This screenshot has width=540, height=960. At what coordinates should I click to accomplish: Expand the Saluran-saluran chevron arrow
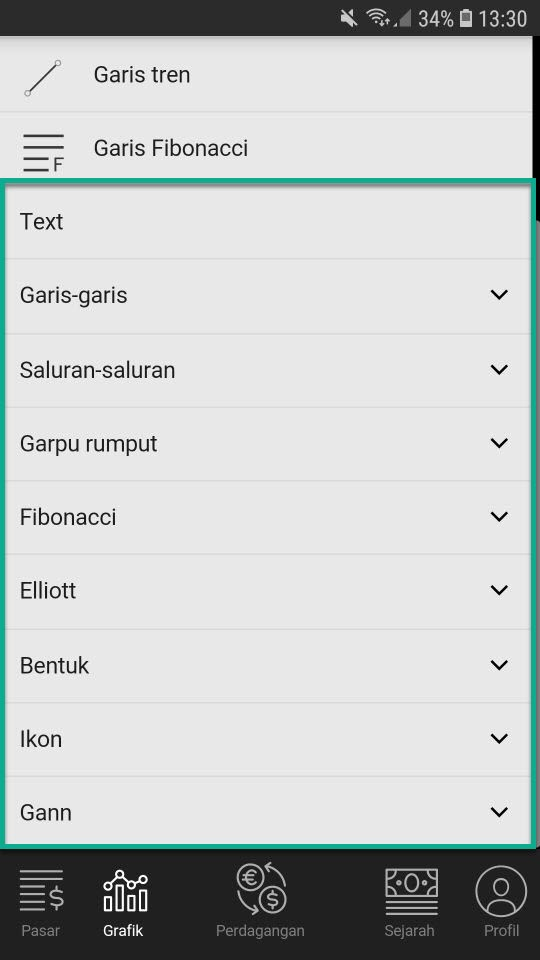click(x=500, y=369)
